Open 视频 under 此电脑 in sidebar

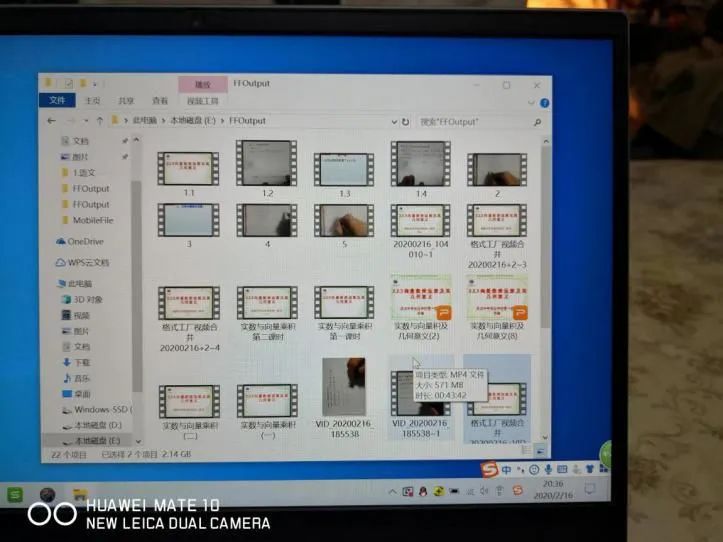coord(76,315)
